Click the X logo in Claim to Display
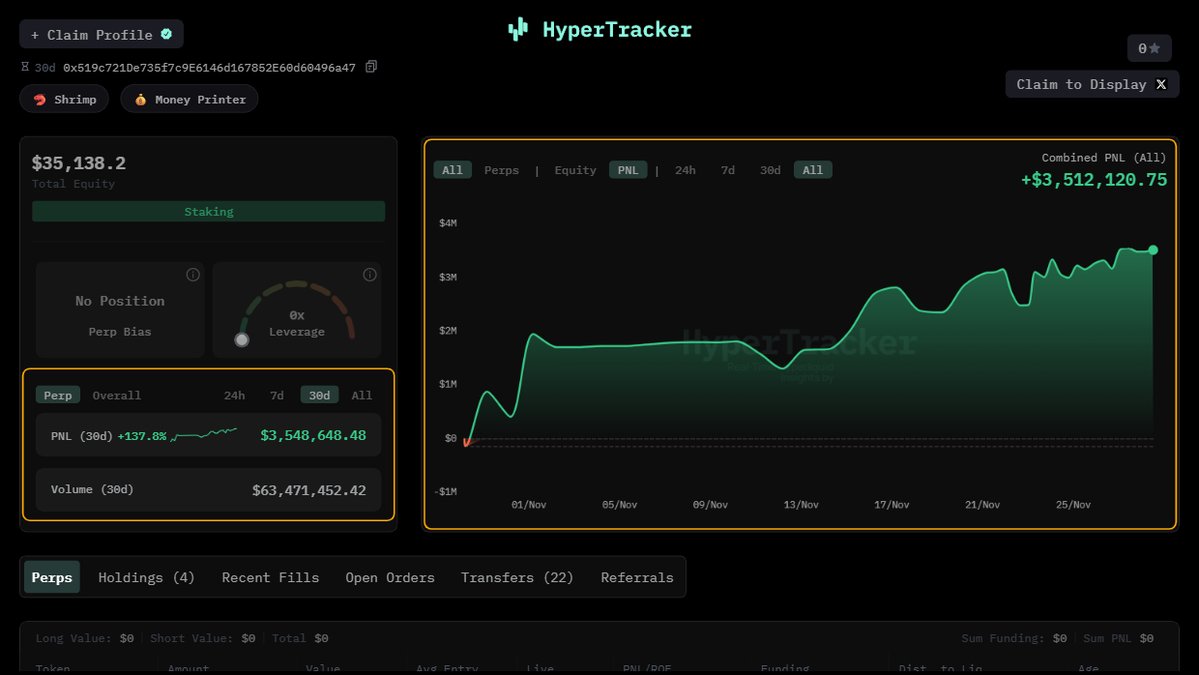Viewport: 1199px width, 675px height. tap(1161, 84)
